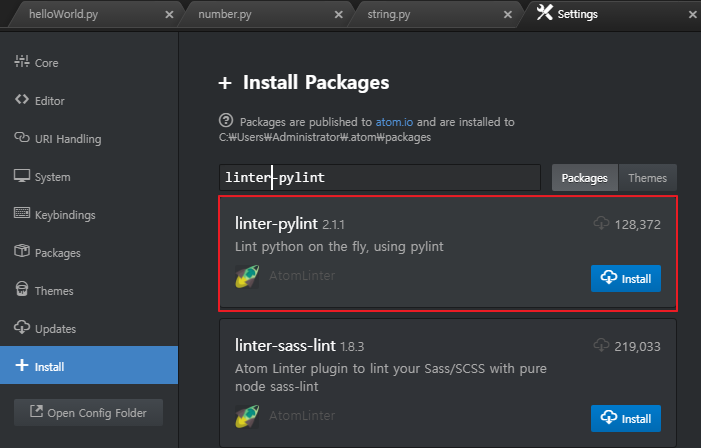This screenshot has height=448, width=701.
Task: Click the Themes paint bucket icon
Action: [21, 289]
